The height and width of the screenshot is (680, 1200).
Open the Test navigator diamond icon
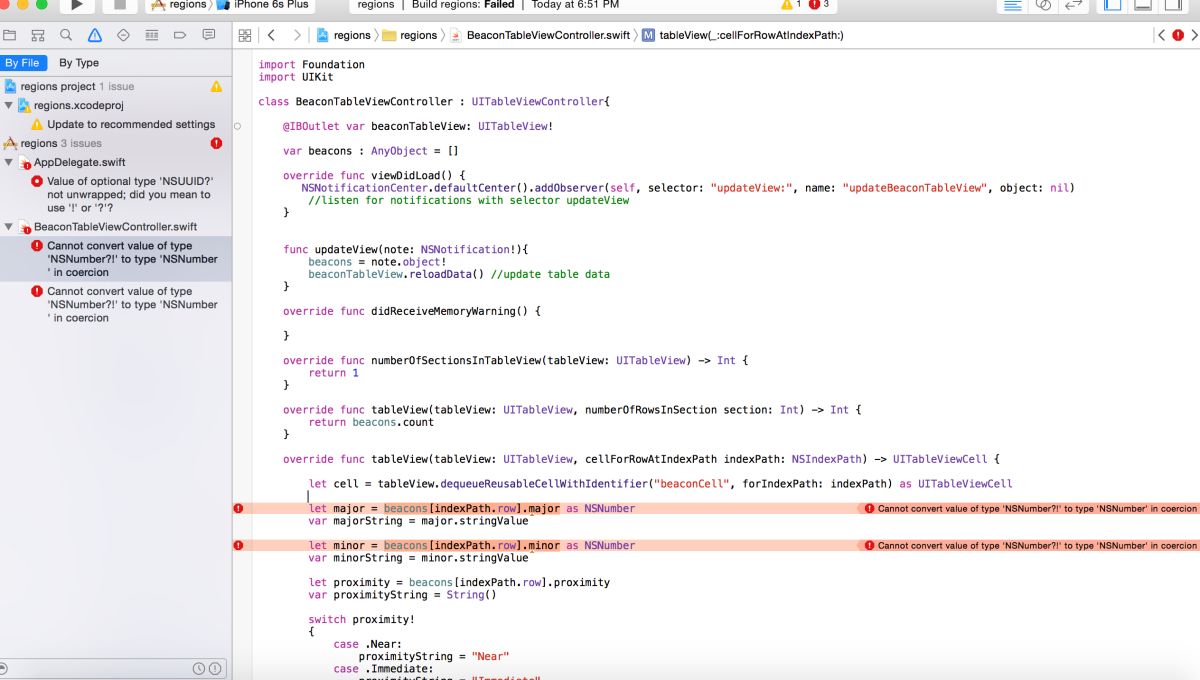pos(123,35)
